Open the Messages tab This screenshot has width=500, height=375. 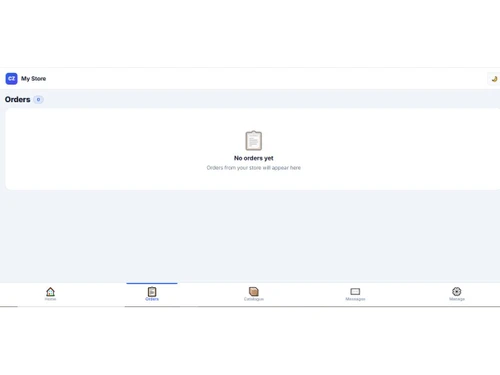[x=355, y=294]
